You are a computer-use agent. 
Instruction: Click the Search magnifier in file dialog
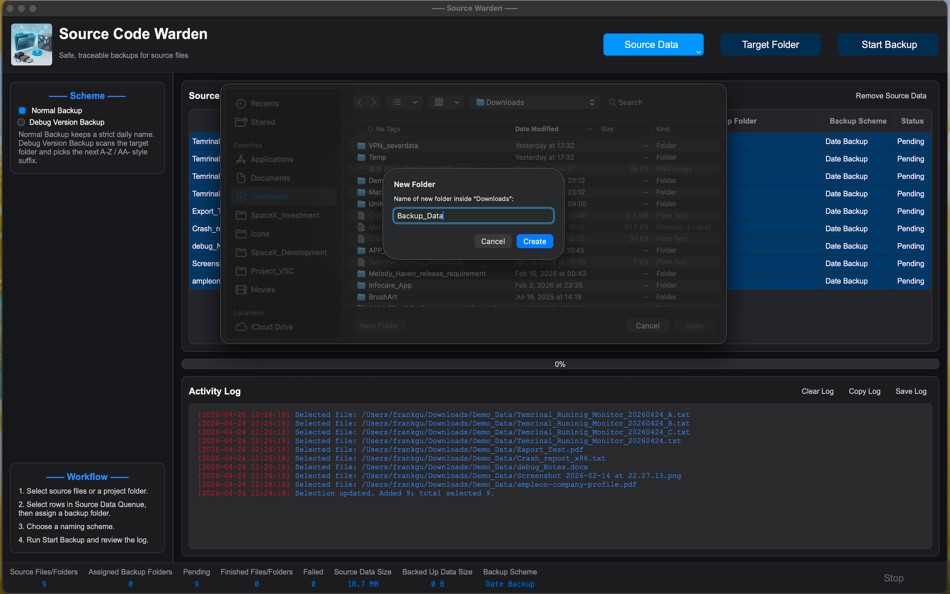tap(613, 102)
